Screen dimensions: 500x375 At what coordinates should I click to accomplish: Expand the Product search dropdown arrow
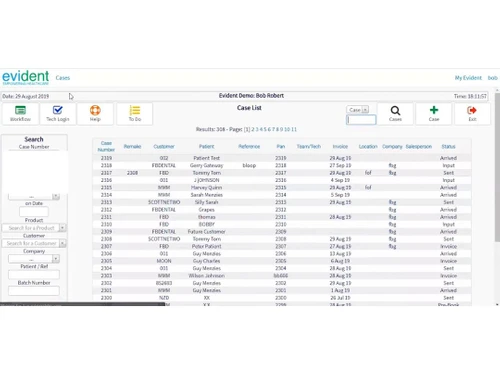point(62,228)
